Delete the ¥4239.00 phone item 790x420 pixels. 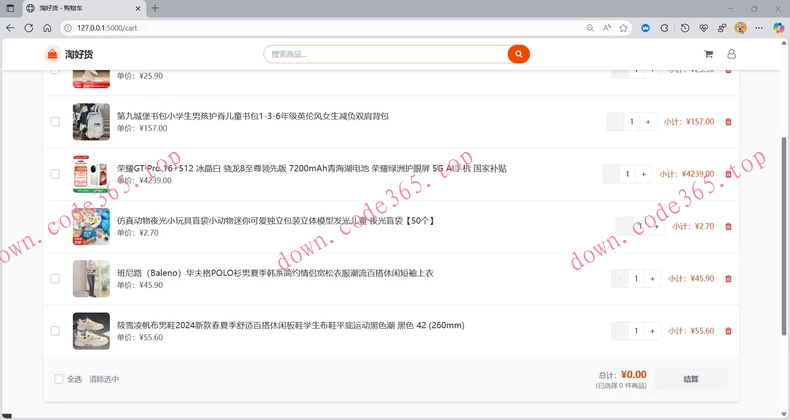tap(728, 174)
